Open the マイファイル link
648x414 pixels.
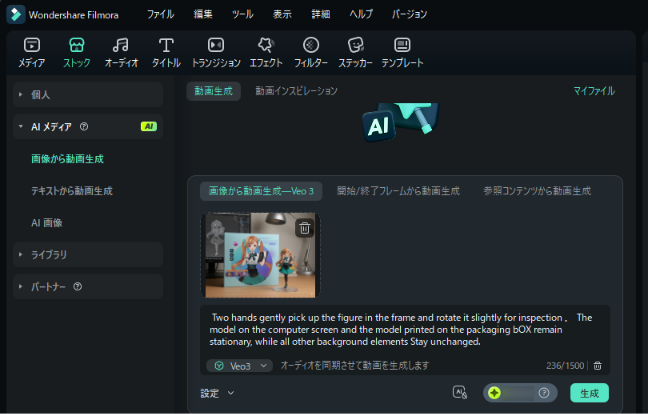click(x=594, y=91)
